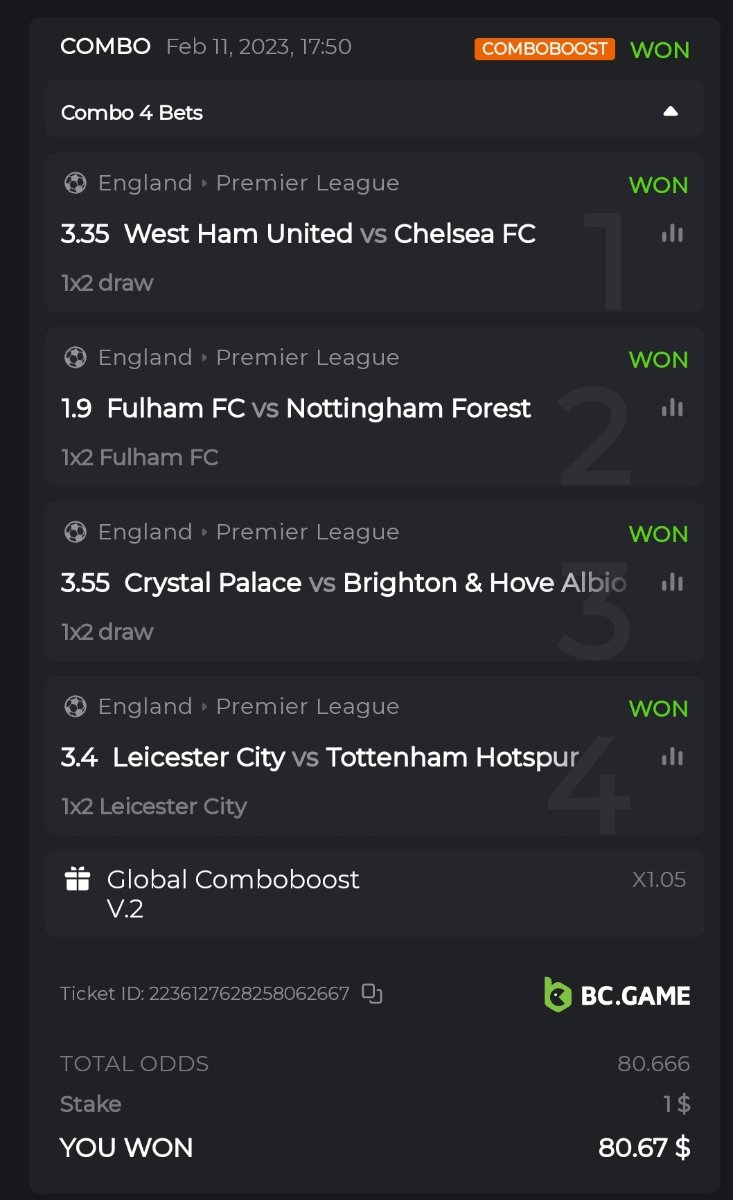Click soccer ball icon in first bet
This screenshot has width=733, height=1200.
[75, 183]
